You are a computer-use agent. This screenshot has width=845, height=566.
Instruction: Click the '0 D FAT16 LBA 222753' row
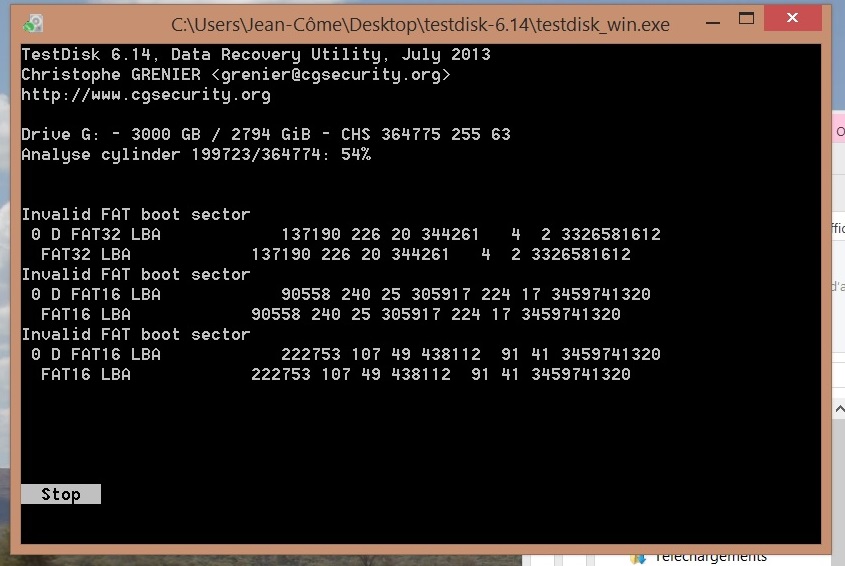345,354
